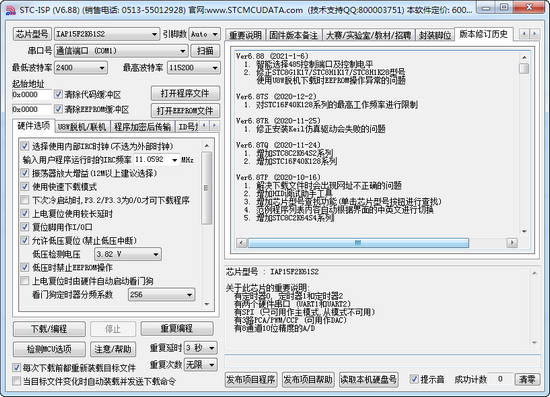550x397 pixels.
Task: Click hardware options scrollbar up arrow
Action: click(207, 145)
